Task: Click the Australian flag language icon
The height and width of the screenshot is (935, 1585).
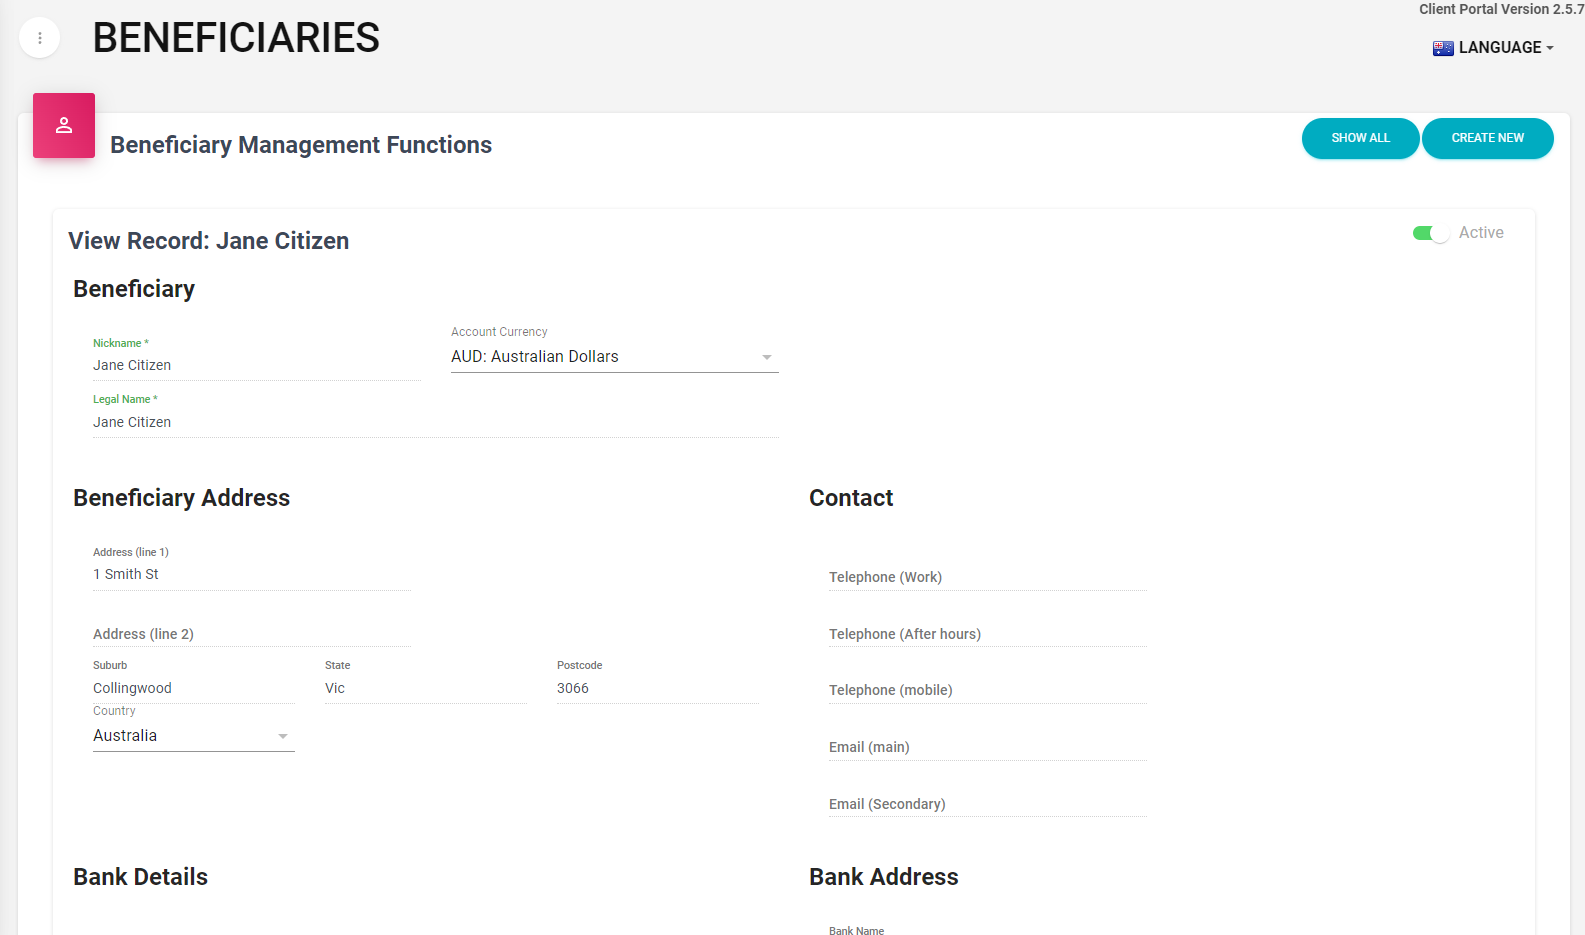Action: pyautogui.click(x=1442, y=48)
